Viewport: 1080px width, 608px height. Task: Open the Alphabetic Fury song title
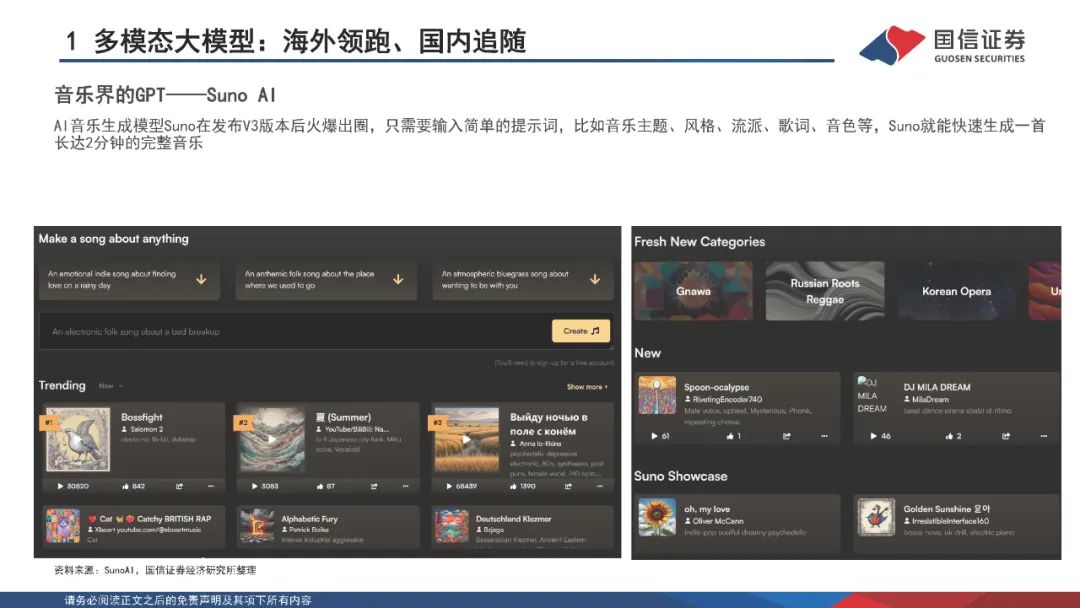(x=309, y=518)
